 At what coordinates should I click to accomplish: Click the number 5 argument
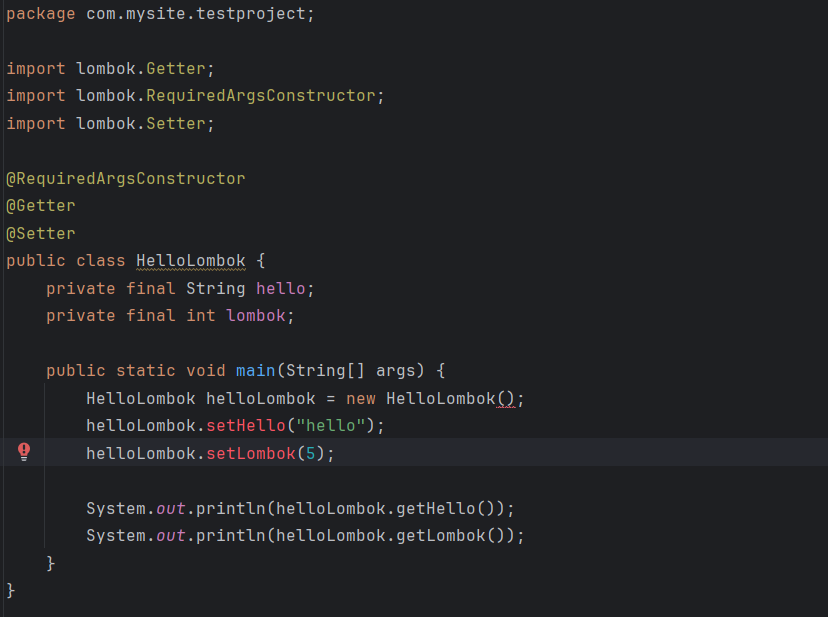(311, 454)
